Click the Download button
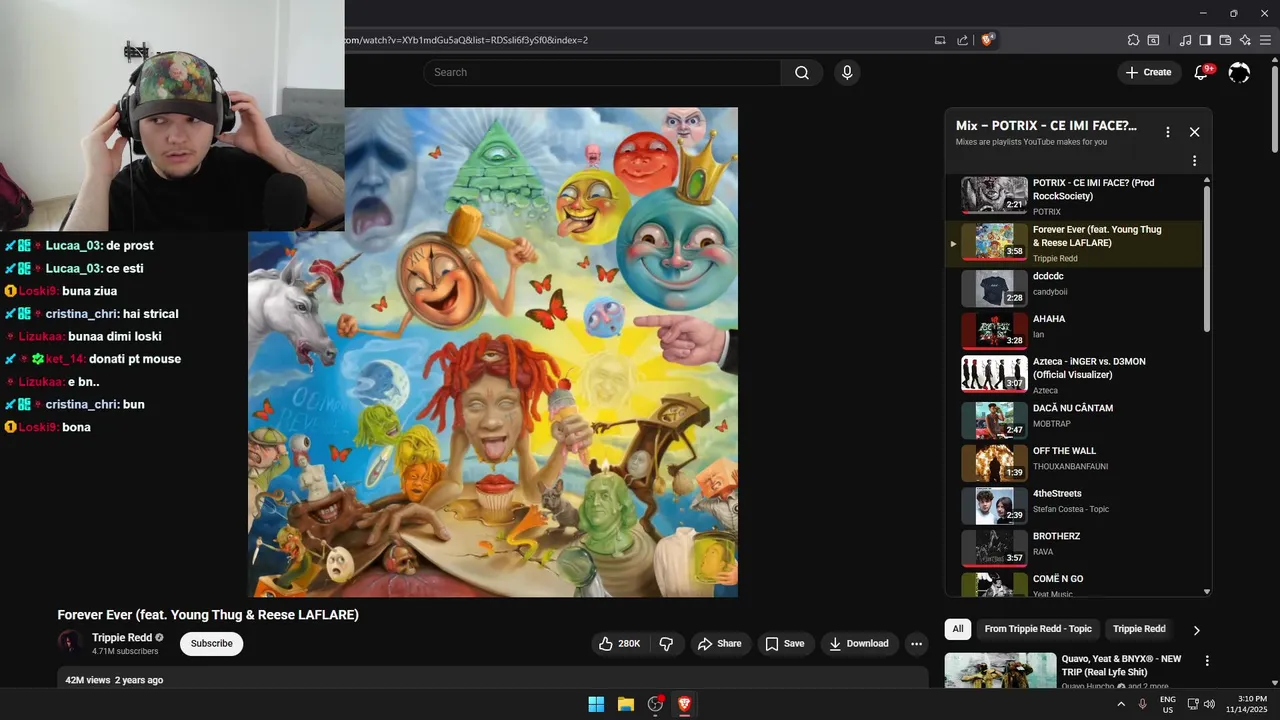 (x=858, y=644)
